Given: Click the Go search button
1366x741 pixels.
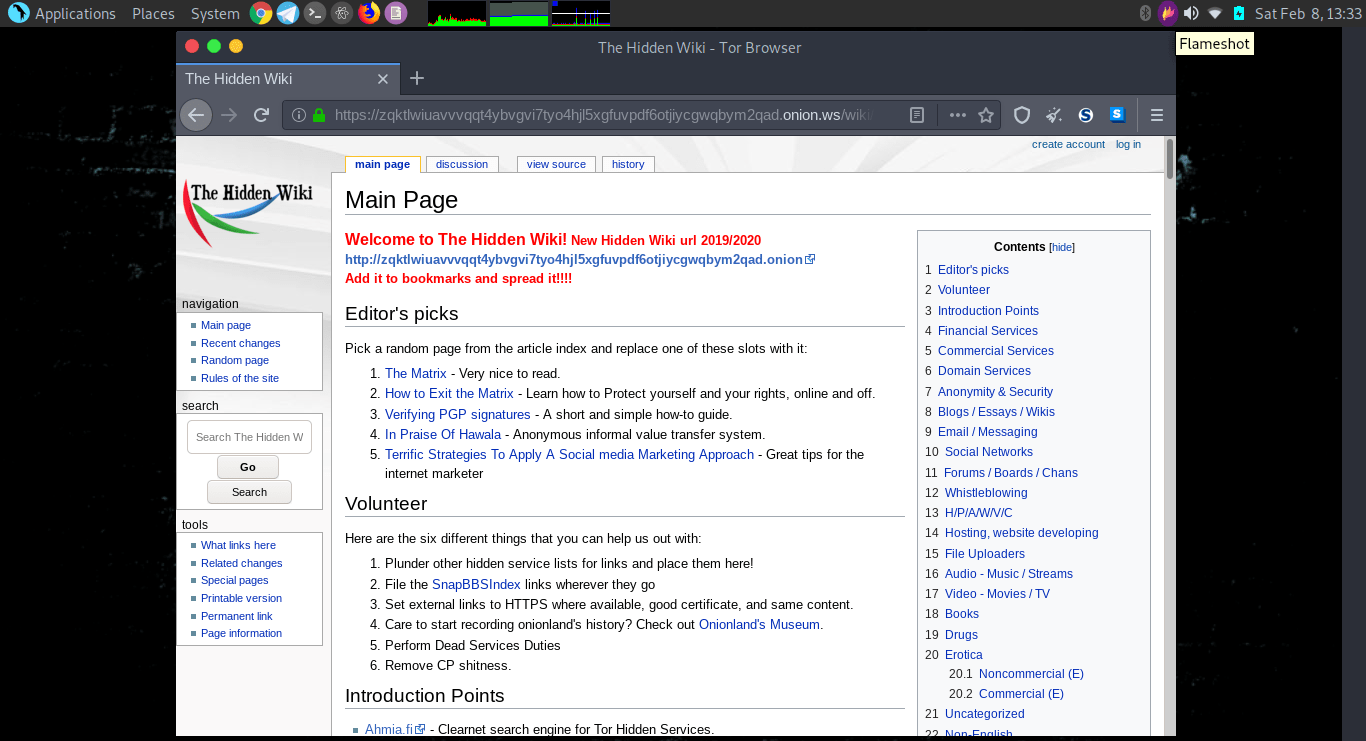Looking at the screenshot, I should tap(248, 467).
